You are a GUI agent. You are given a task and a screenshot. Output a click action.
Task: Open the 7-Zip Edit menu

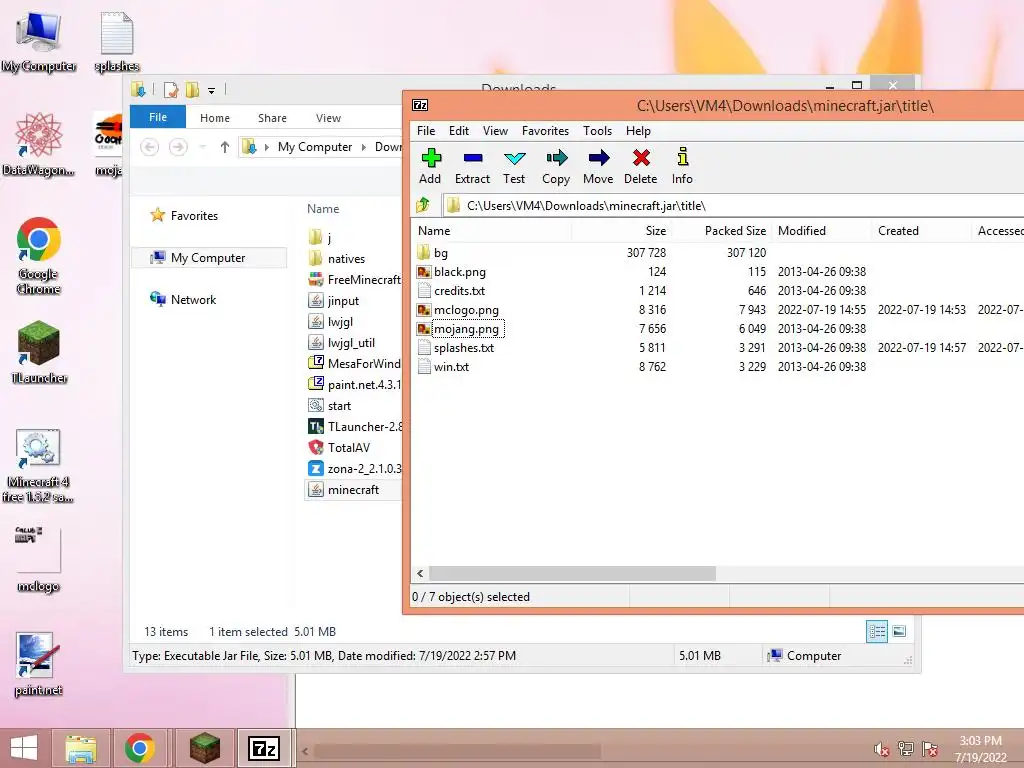click(x=458, y=131)
